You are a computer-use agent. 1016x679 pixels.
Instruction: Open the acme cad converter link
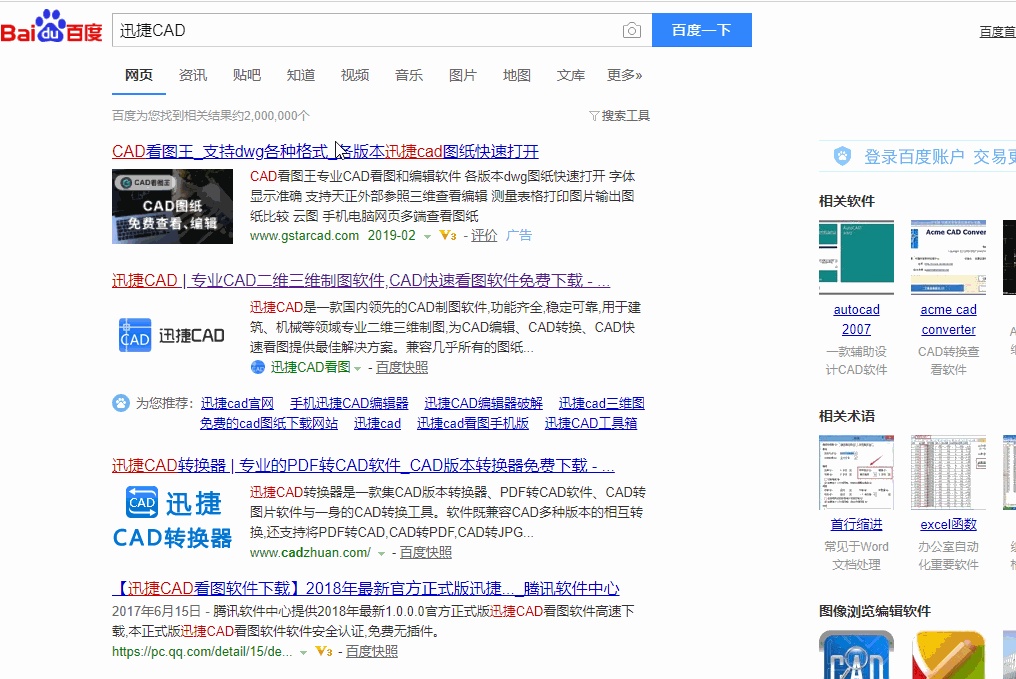coord(949,319)
